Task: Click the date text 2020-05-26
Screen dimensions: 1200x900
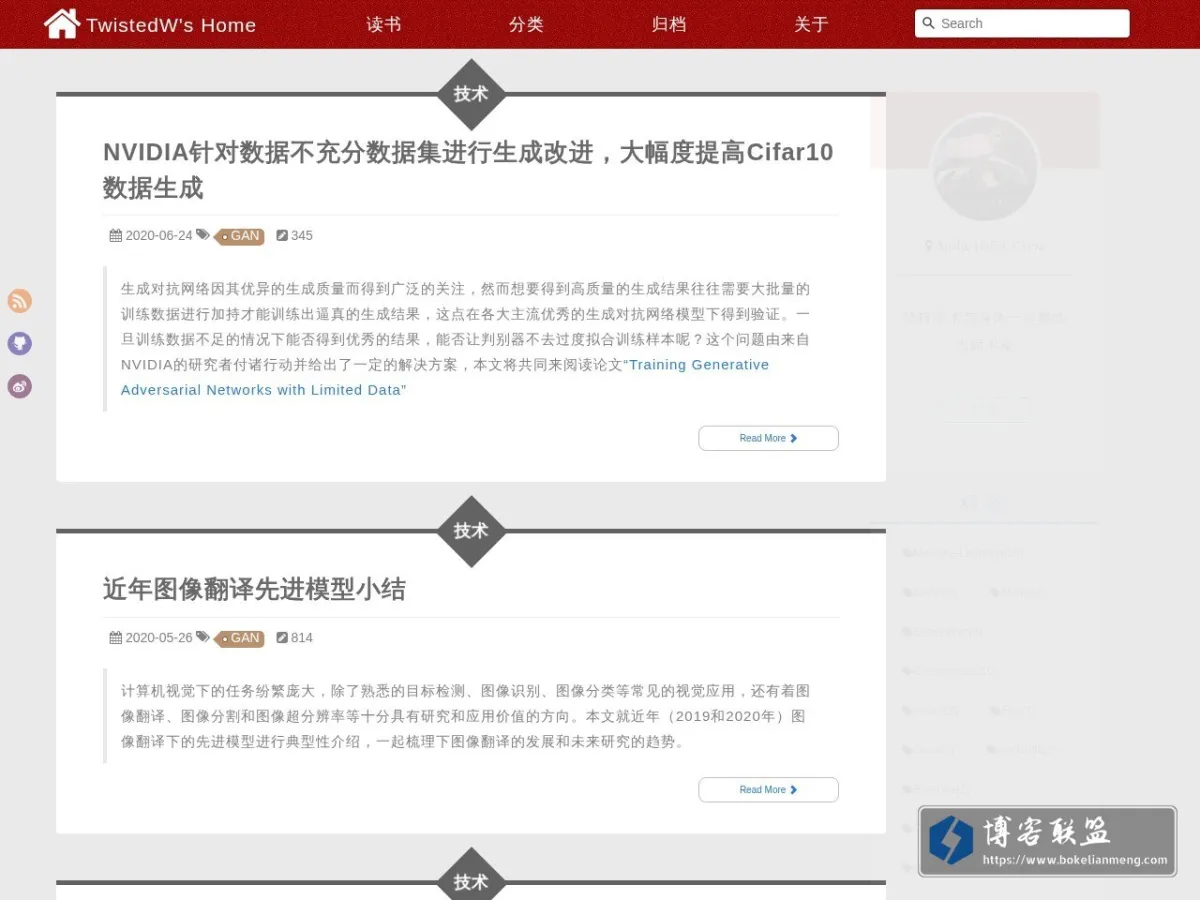Action: pos(159,638)
